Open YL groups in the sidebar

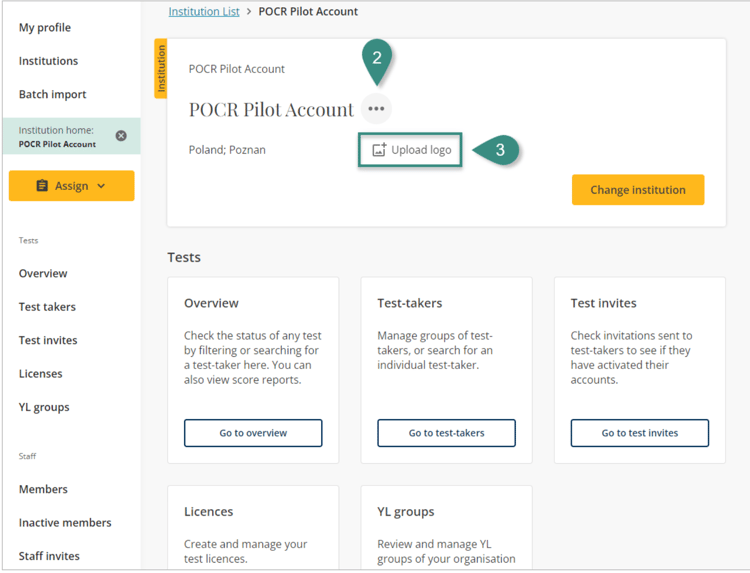click(44, 407)
